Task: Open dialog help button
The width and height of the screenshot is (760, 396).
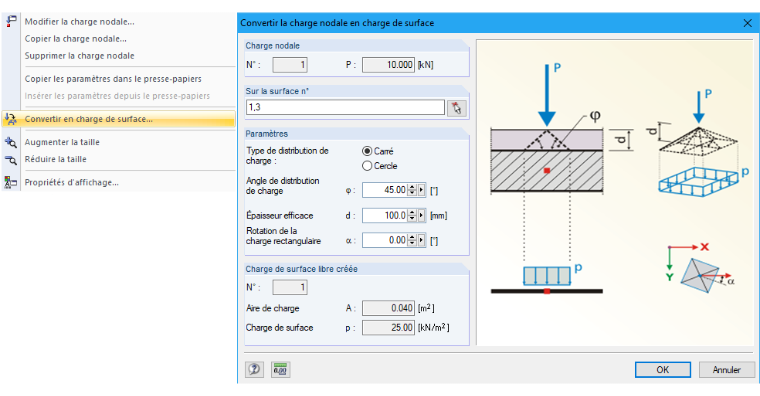Action: click(254, 369)
